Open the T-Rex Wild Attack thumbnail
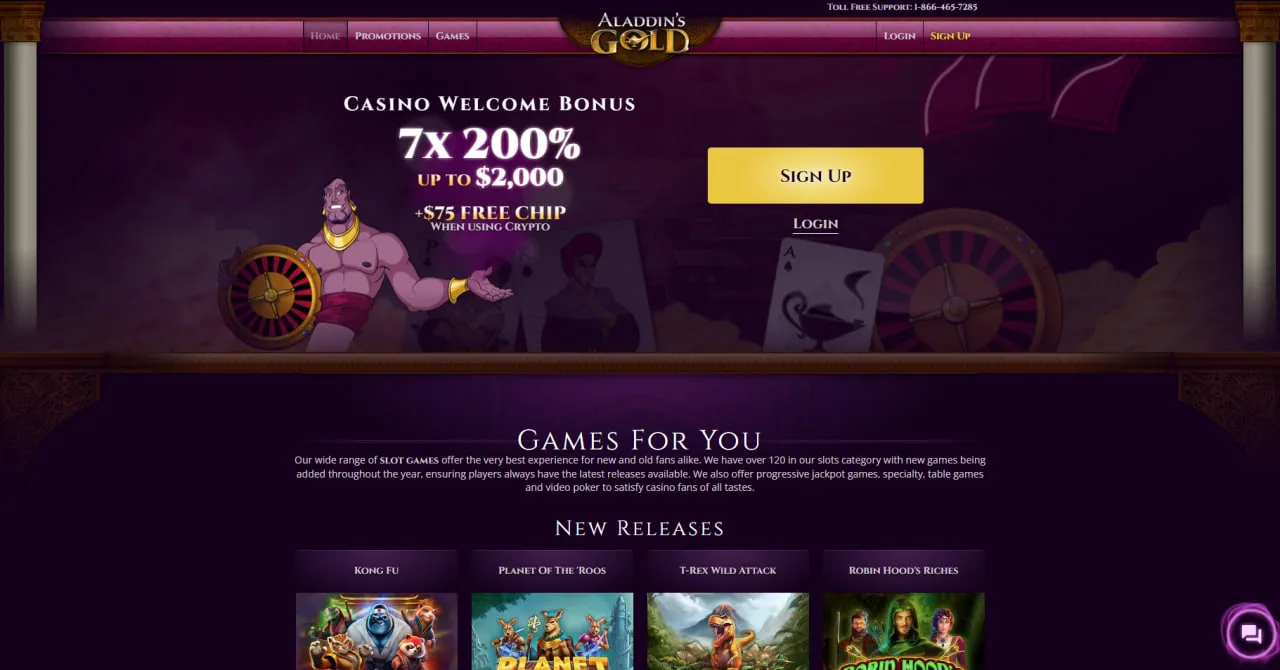Viewport: 1280px width, 670px height. pos(728,631)
